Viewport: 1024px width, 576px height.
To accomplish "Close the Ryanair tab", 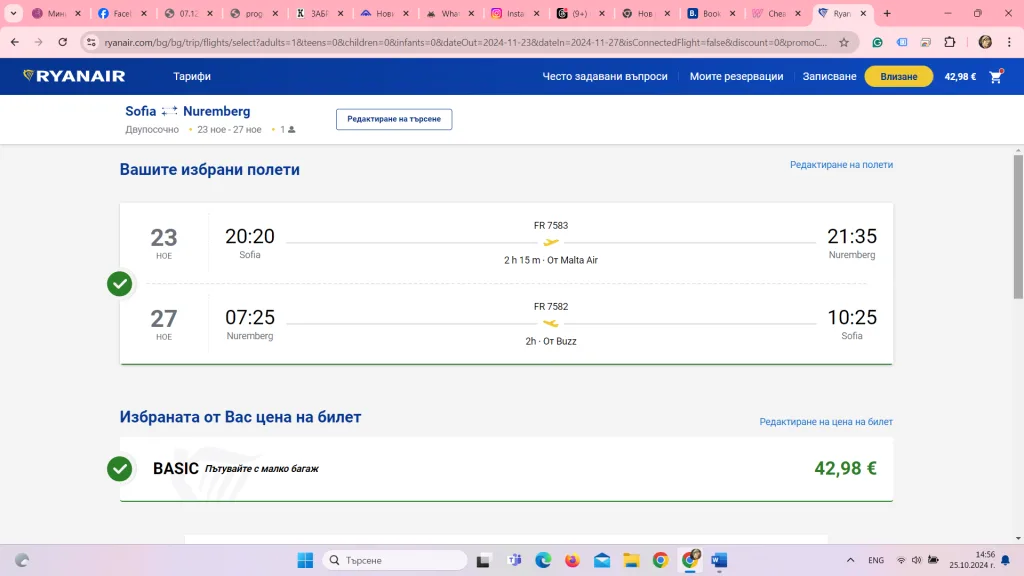I will tap(863, 13).
